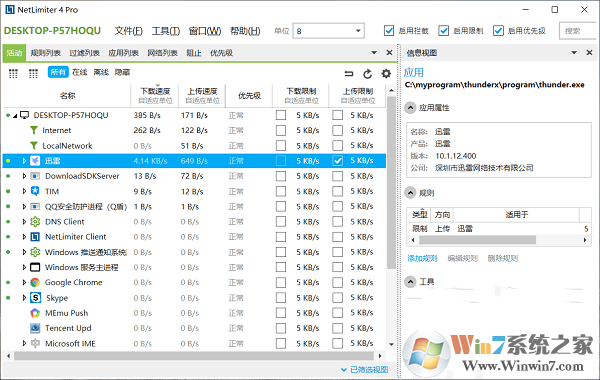600x380 pixels.
Task: Open the gear settings icon in activity toolbar
Action: 386,73
